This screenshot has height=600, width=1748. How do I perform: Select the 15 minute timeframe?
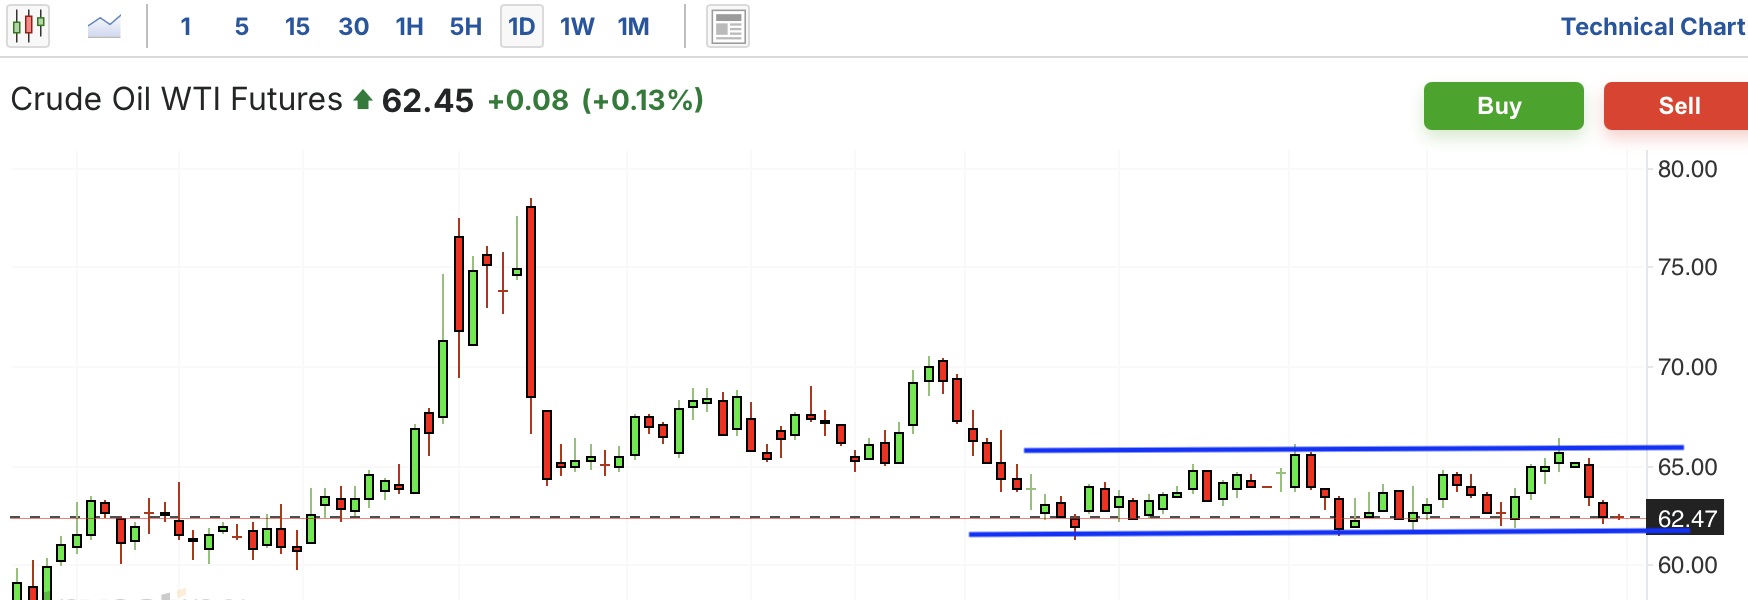point(297,27)
